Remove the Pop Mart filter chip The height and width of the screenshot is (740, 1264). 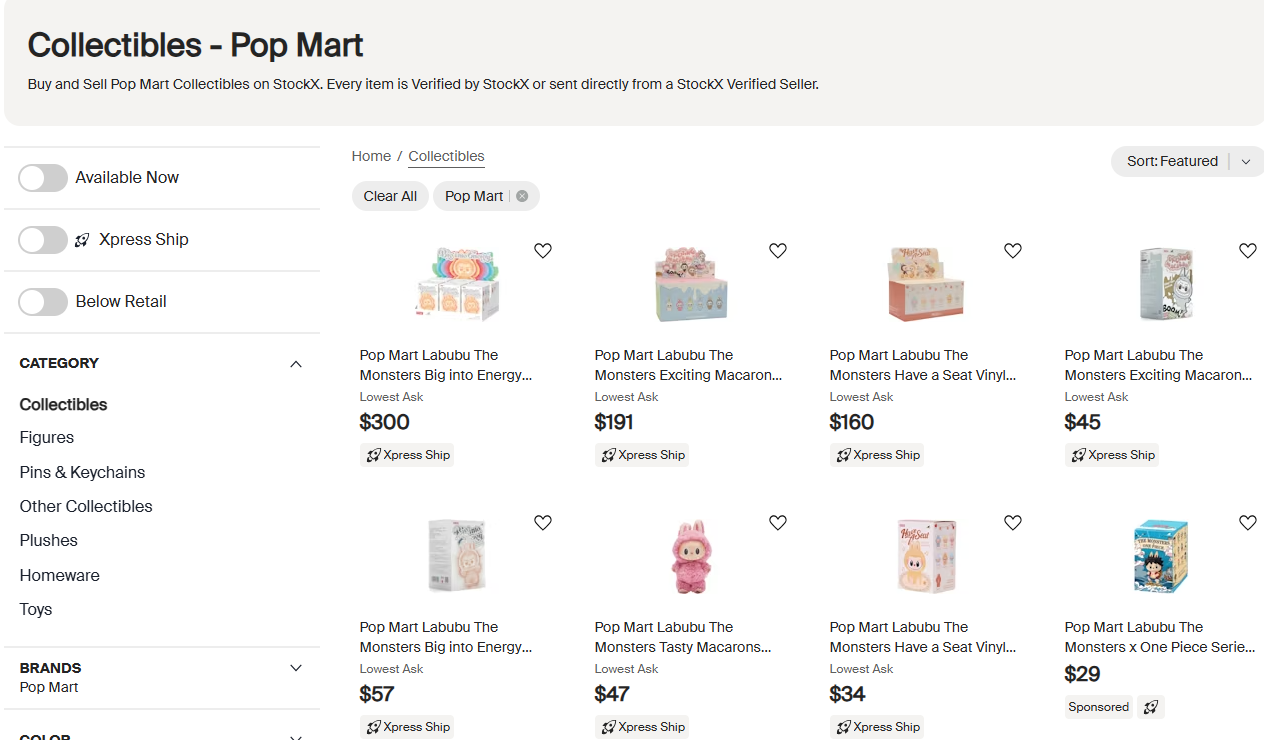click(x=522, y=196)
